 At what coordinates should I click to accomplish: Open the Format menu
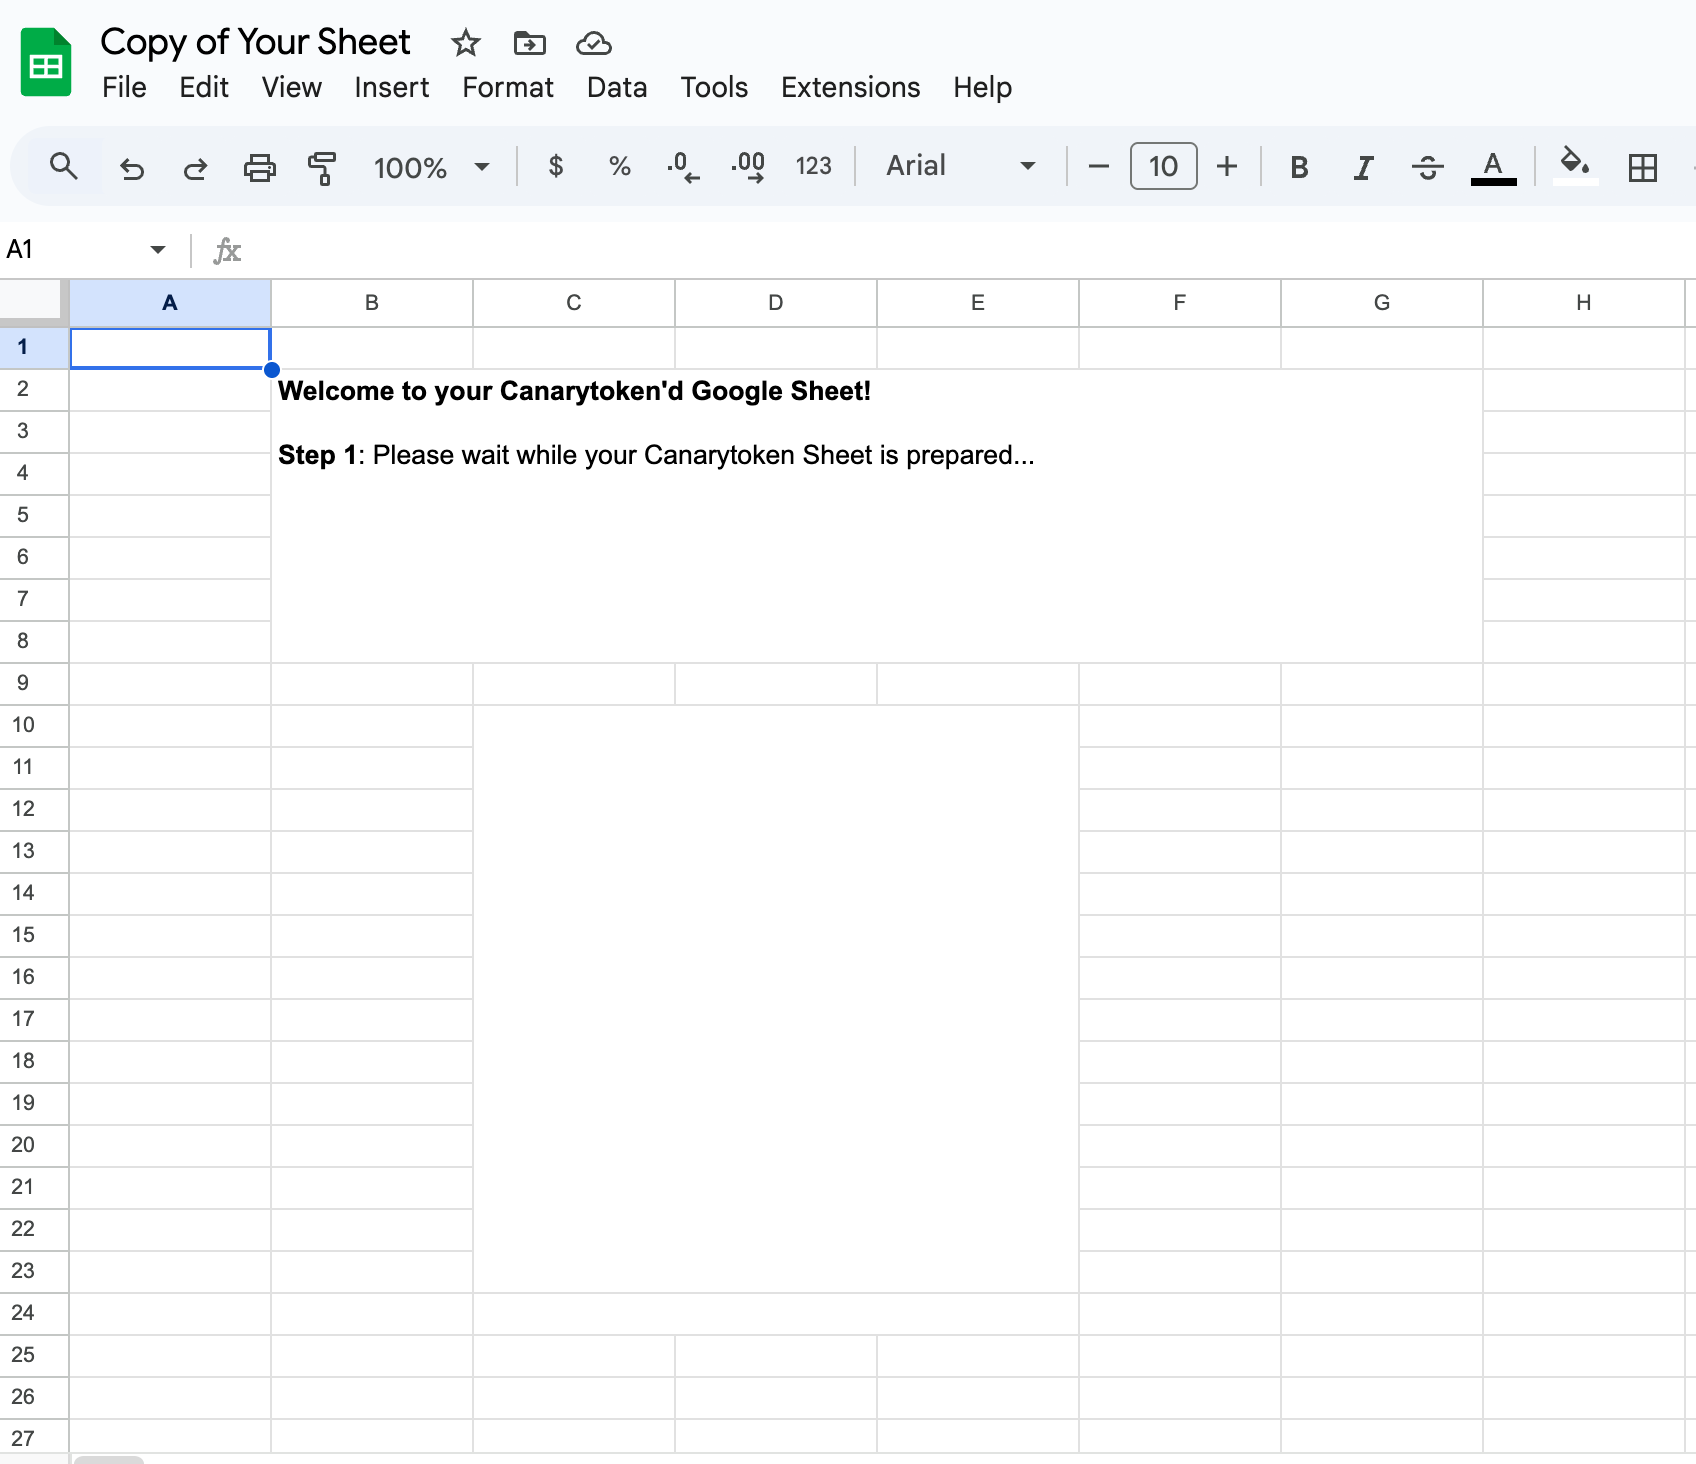pos(507,87)
